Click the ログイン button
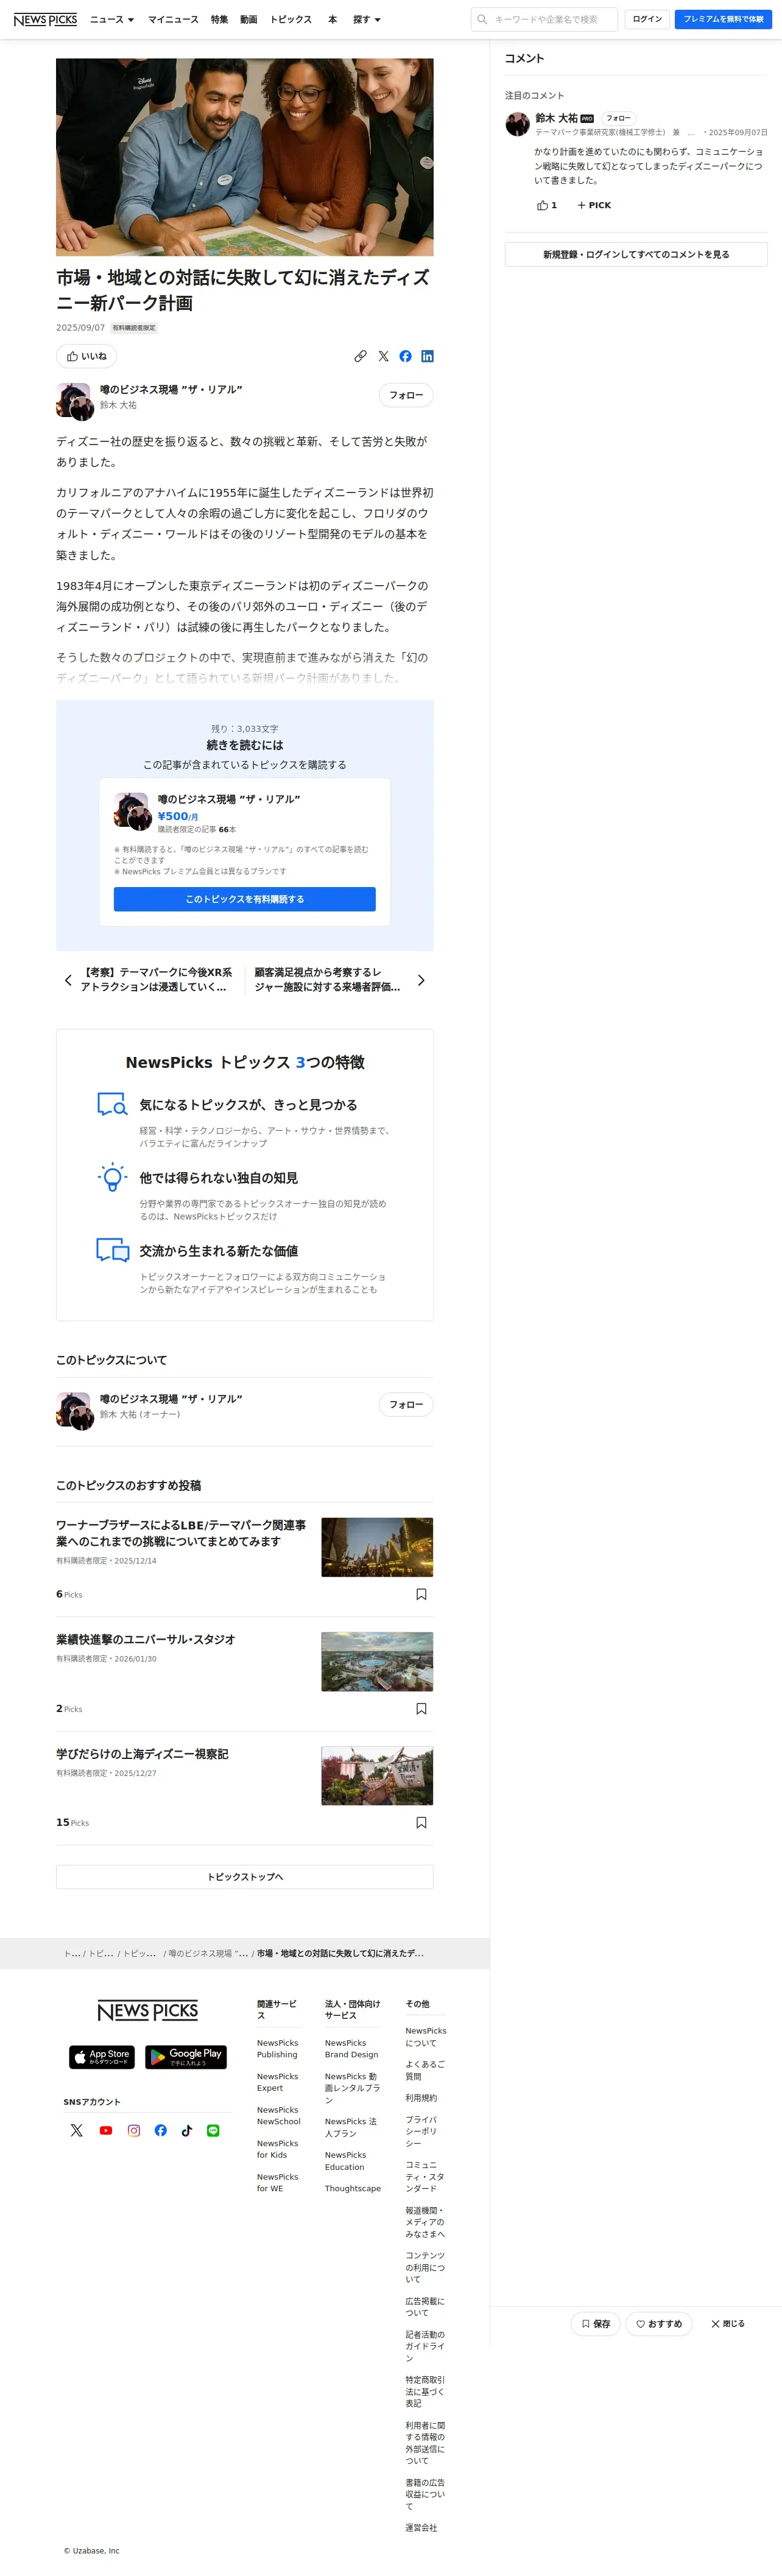 pos(647,19)
